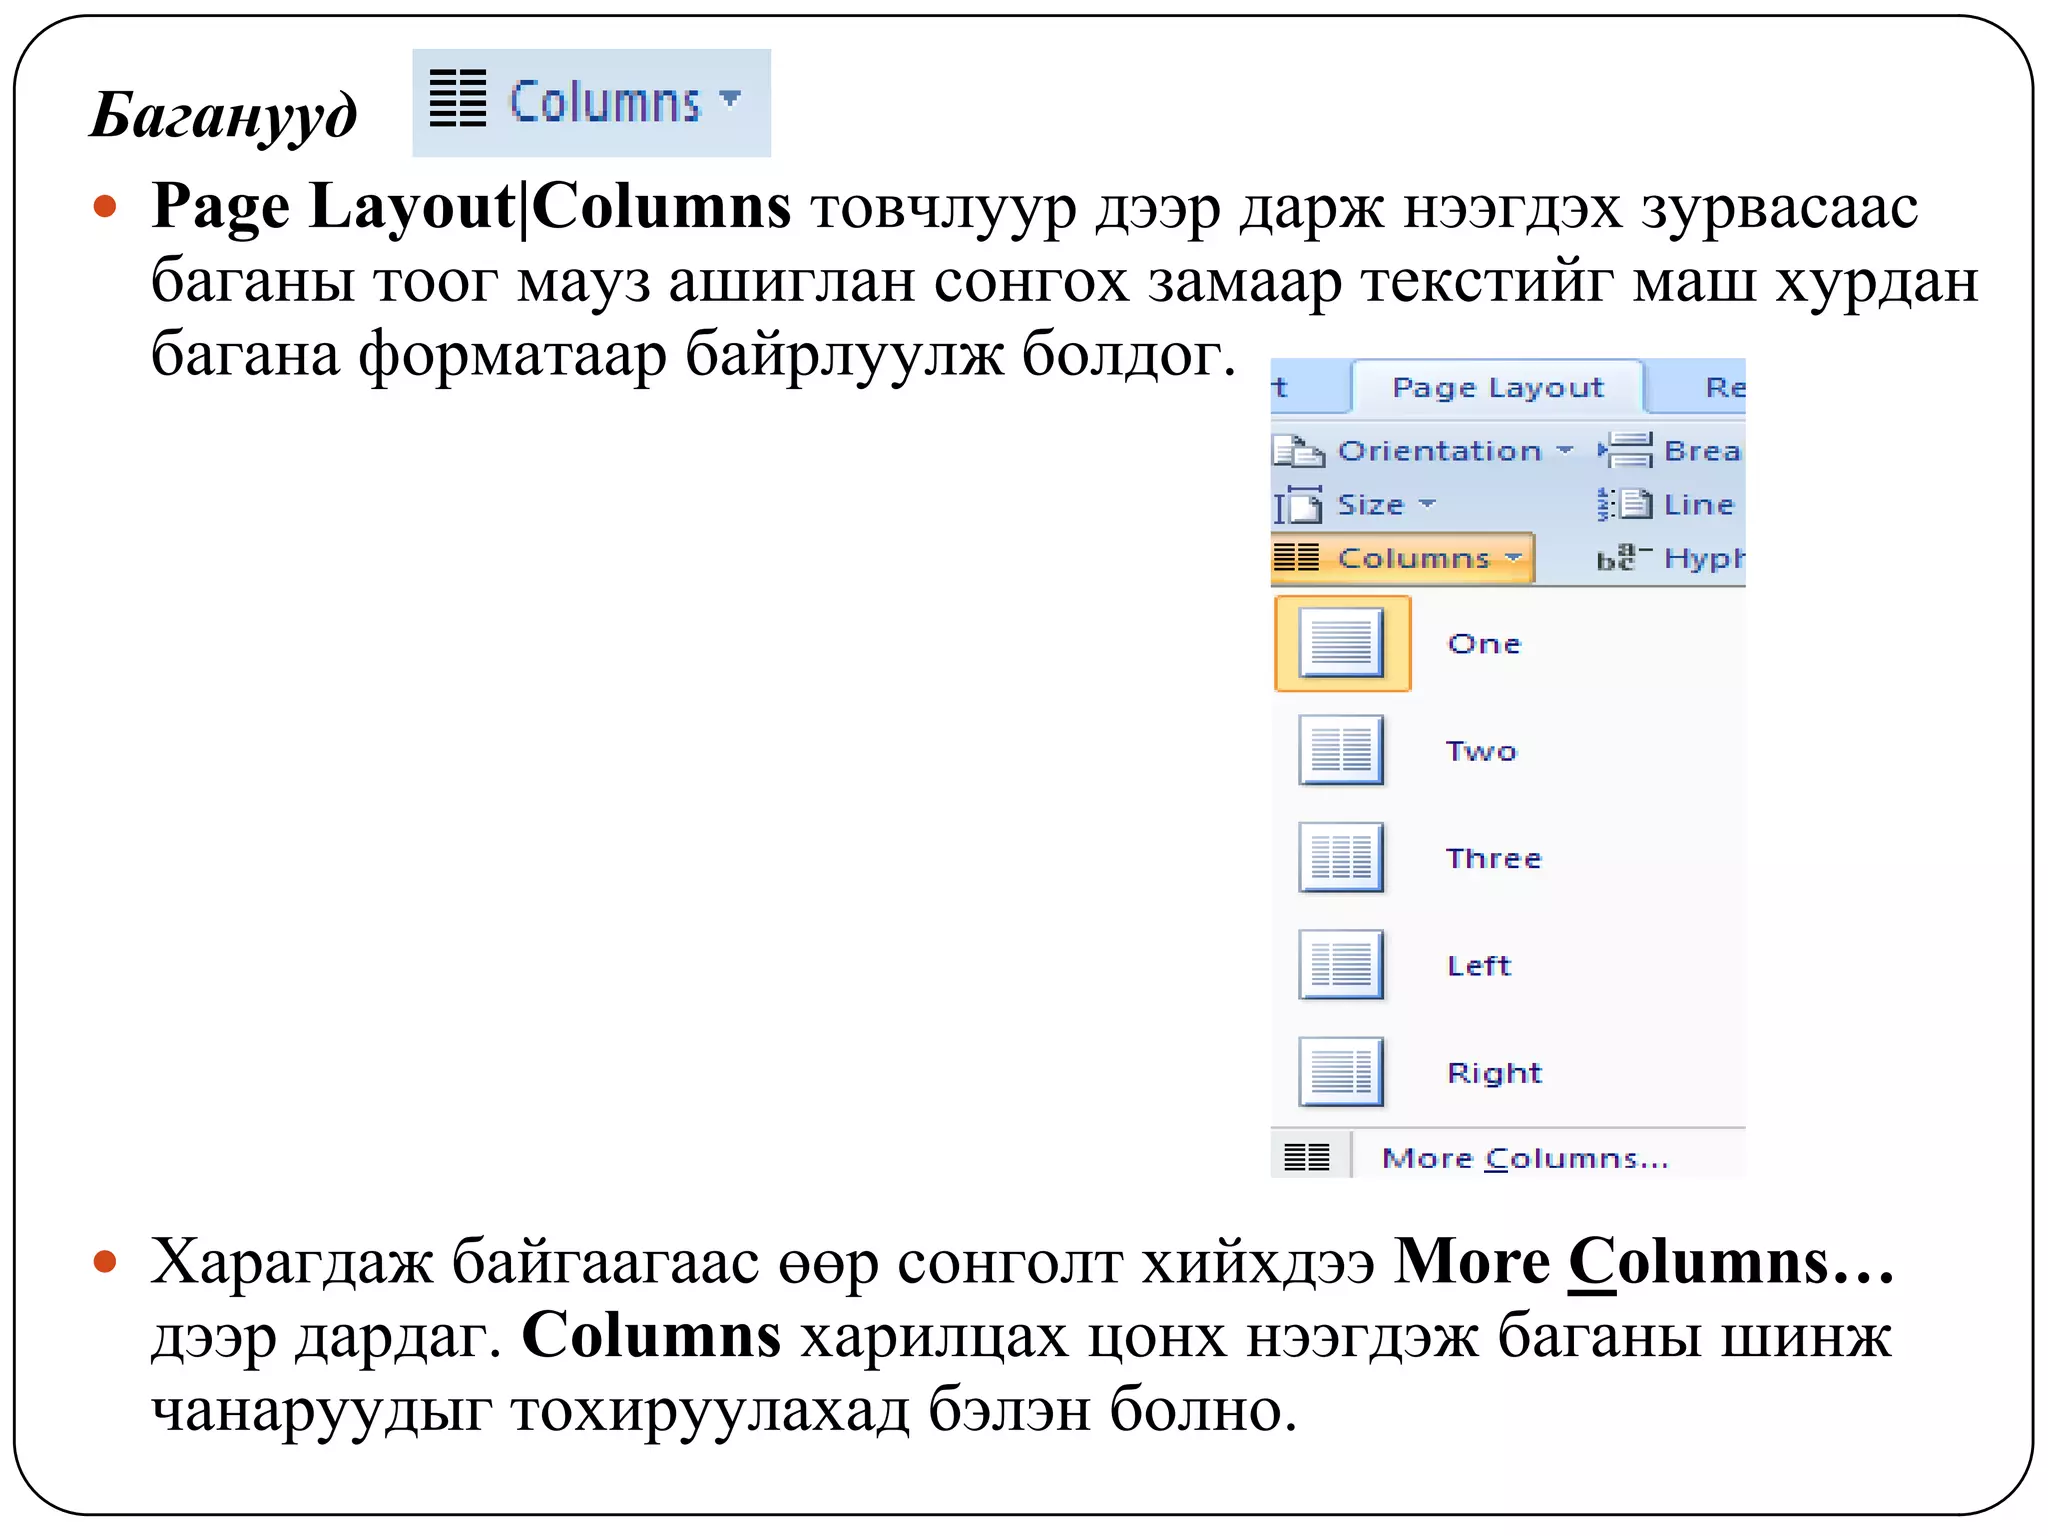The width and height of the screenshot is (2048, 1536).
Task: Click the Orientation page icon
Action: pyautogui.click(x=1299, y=451)
